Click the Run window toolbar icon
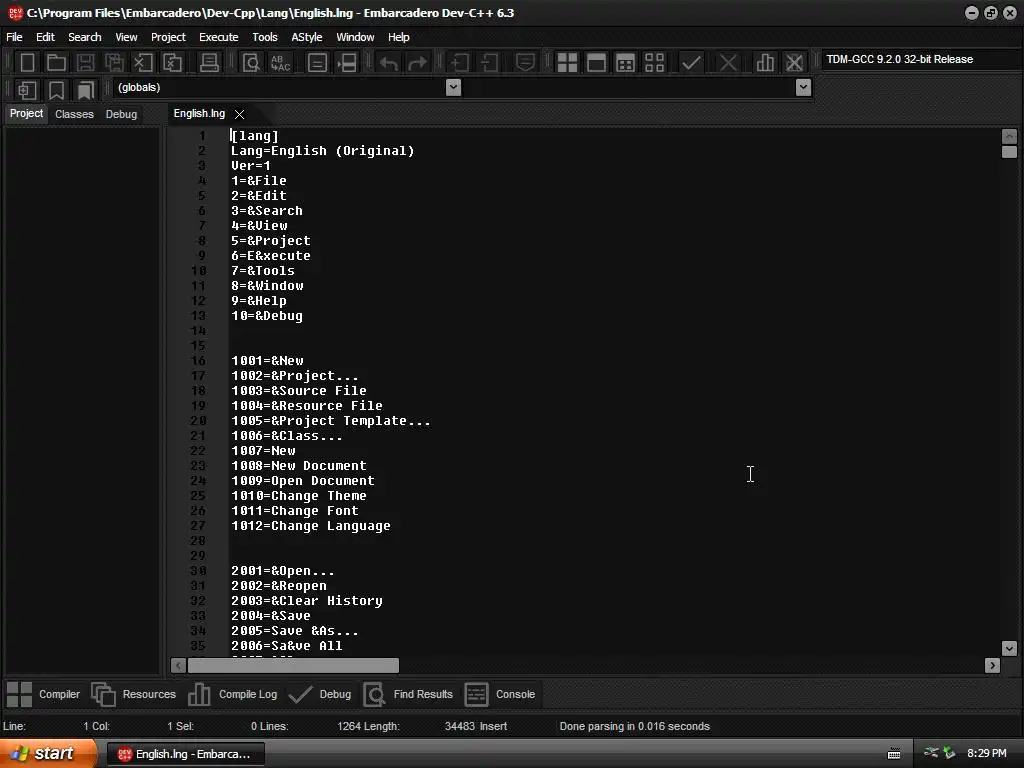 [596, 63]
